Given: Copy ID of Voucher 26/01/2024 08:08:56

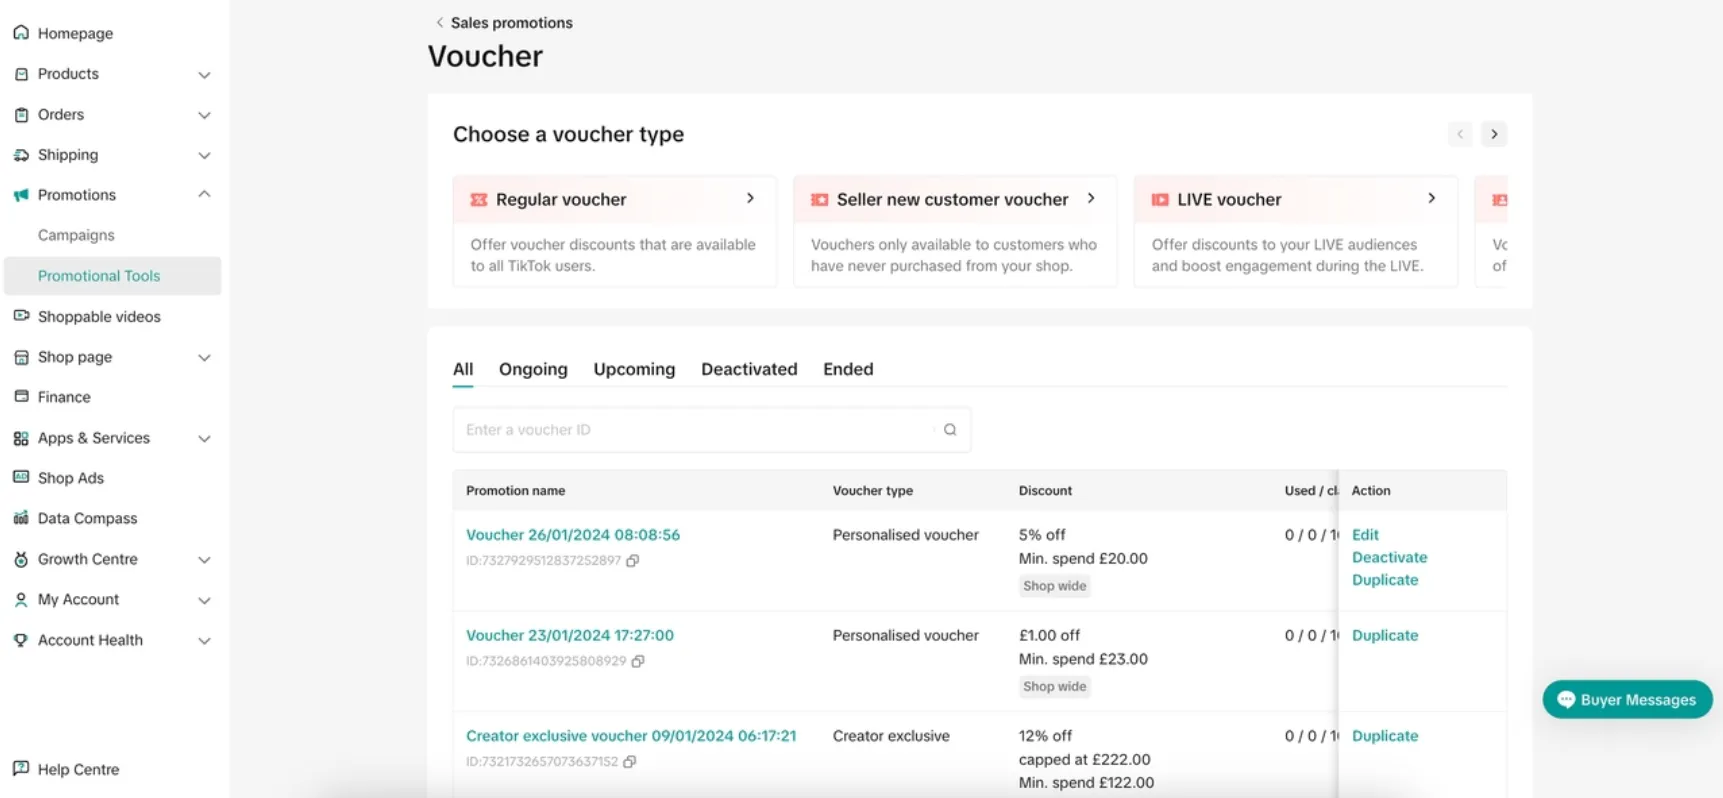Looking at the screenshot, I should tap(633, 561).
